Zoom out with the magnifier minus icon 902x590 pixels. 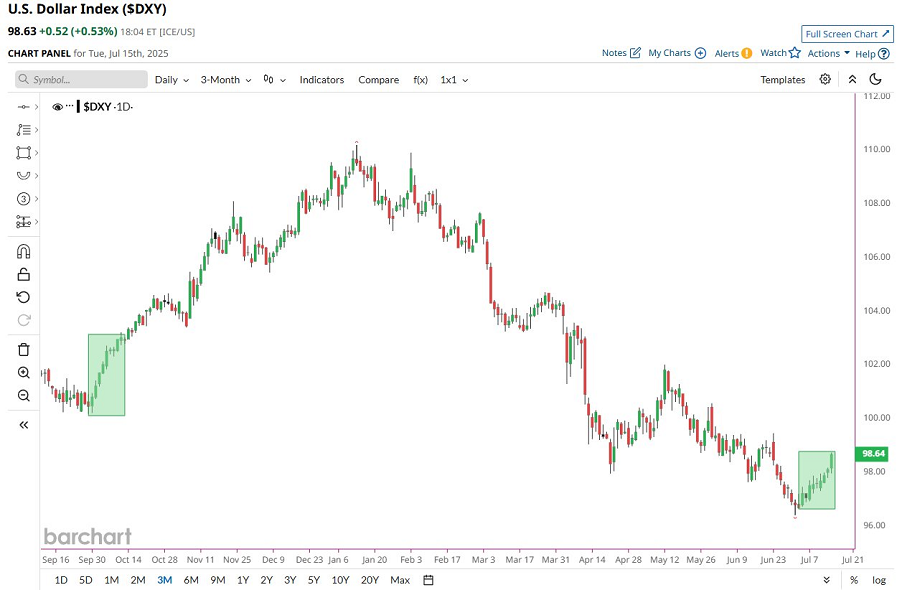click(24, 395)
